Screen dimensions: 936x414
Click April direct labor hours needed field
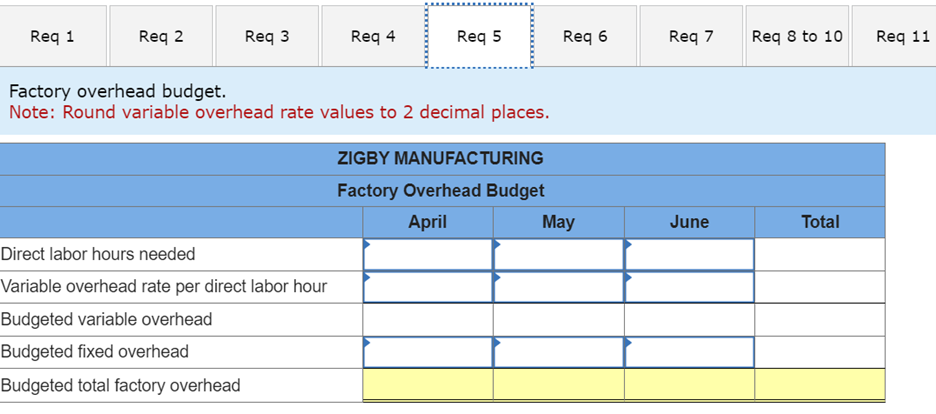(x=428, y=254)
